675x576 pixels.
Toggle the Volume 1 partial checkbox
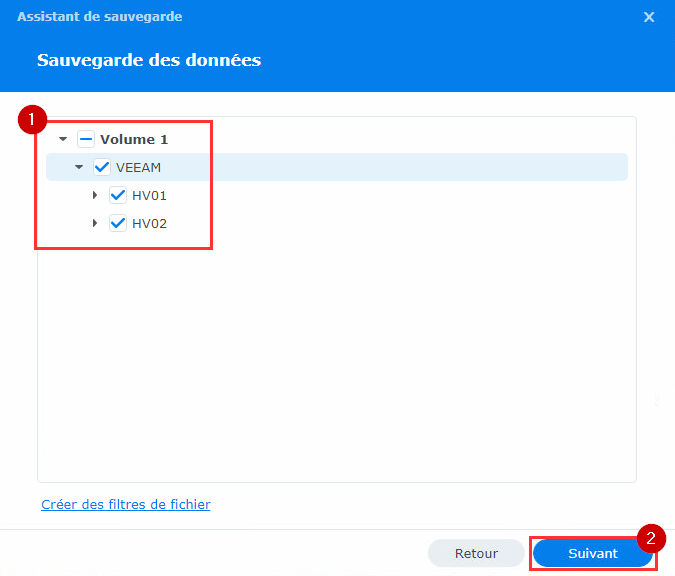coord(86,140)
